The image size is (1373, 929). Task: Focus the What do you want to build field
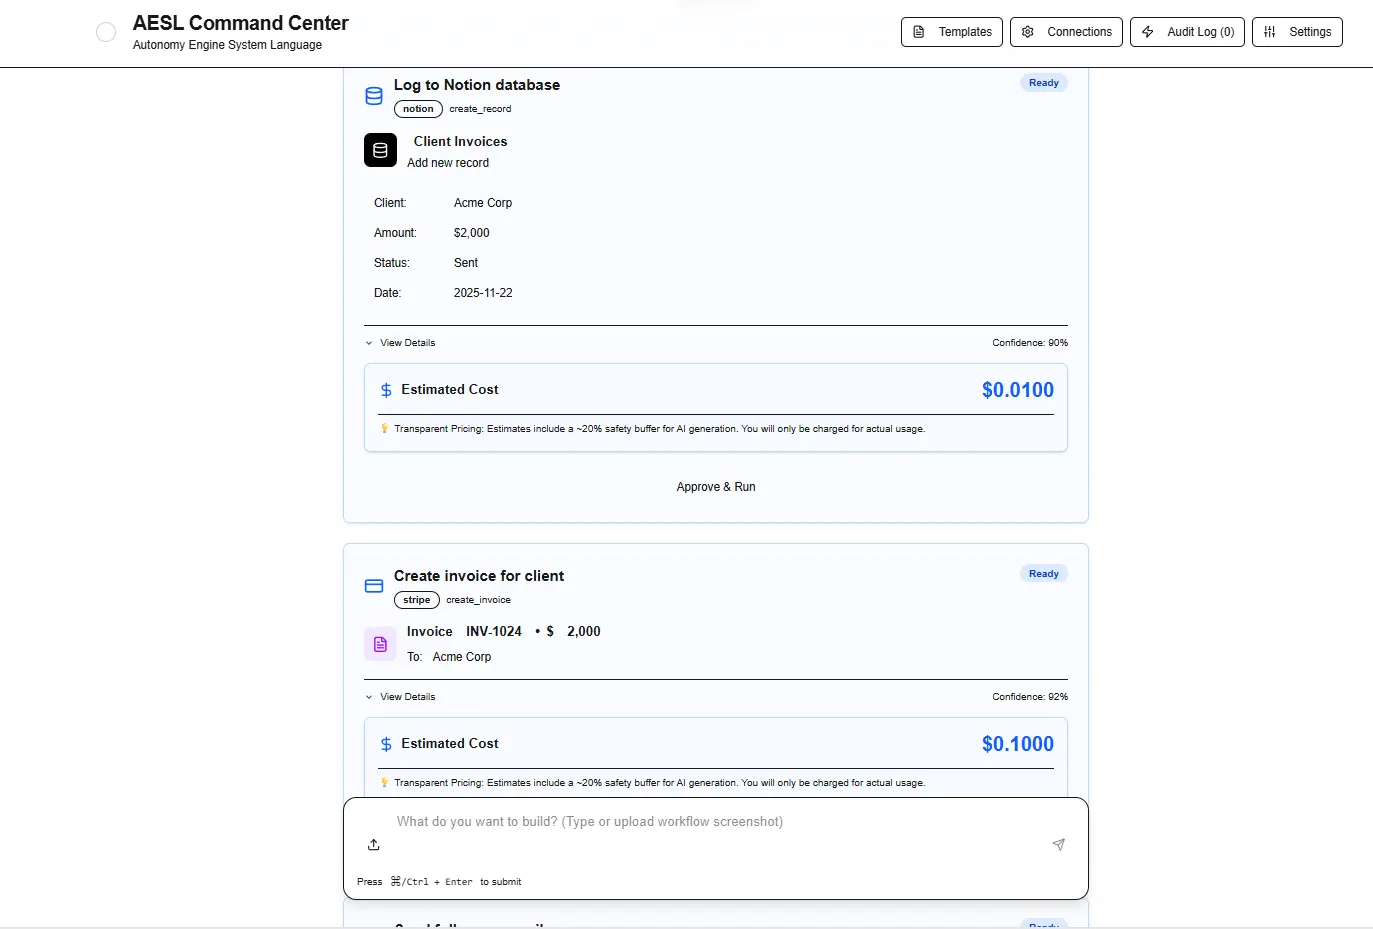pyautogui.click(x=700, y=822)
